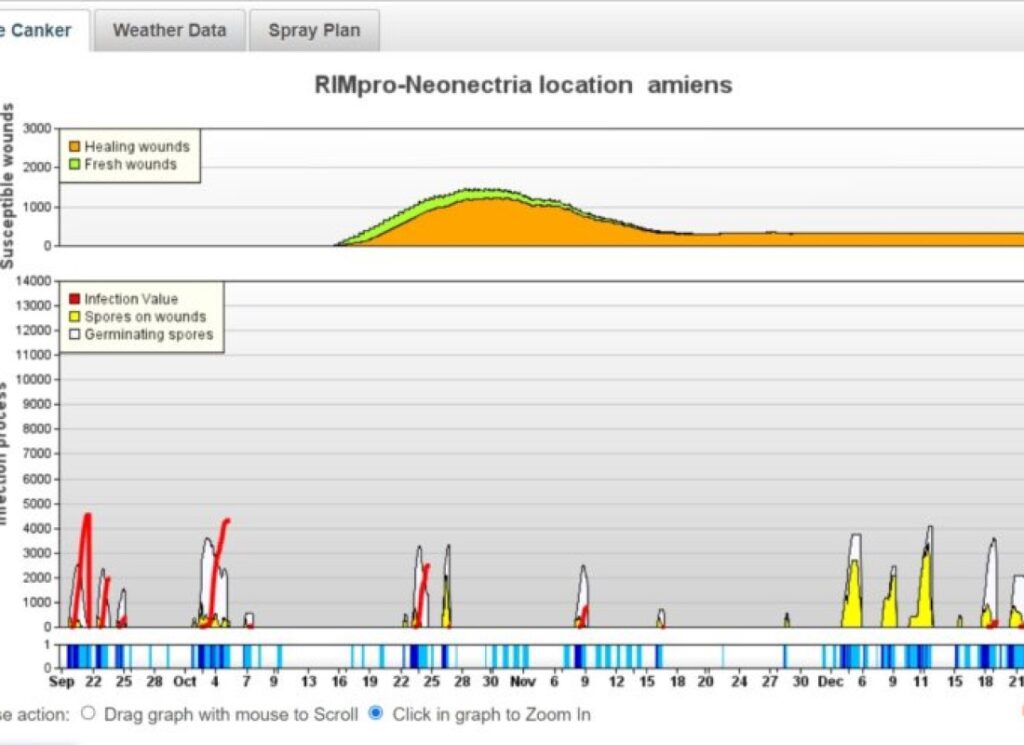Click the Fresh wounds legend label

point(131,164)
